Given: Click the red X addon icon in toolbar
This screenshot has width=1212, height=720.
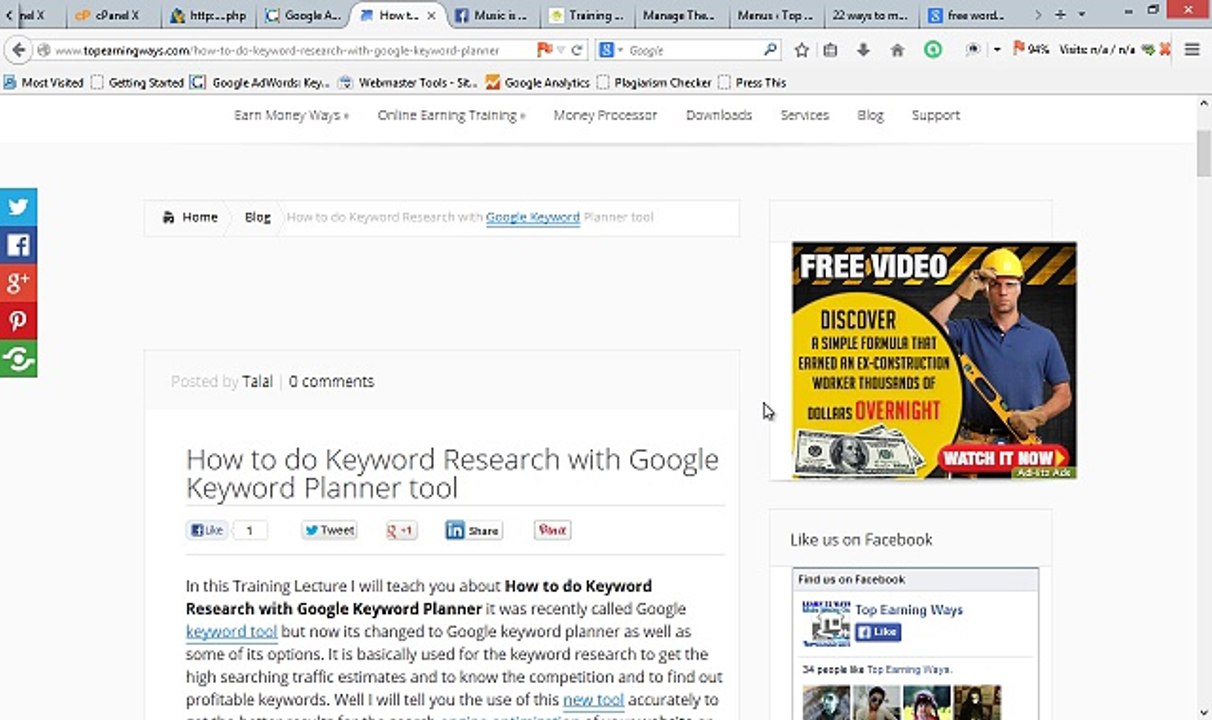Looking at the screenshot, I should tap(1165, 49).
